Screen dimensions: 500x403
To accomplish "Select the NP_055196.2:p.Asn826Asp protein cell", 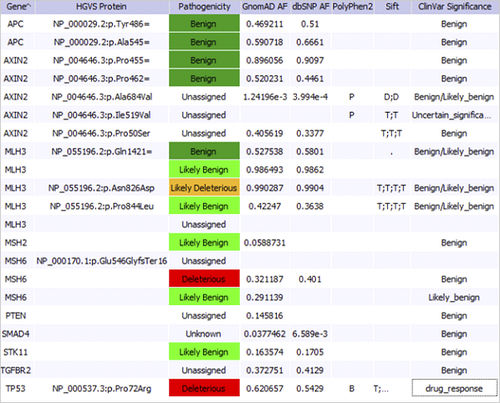I will [101, 188].
